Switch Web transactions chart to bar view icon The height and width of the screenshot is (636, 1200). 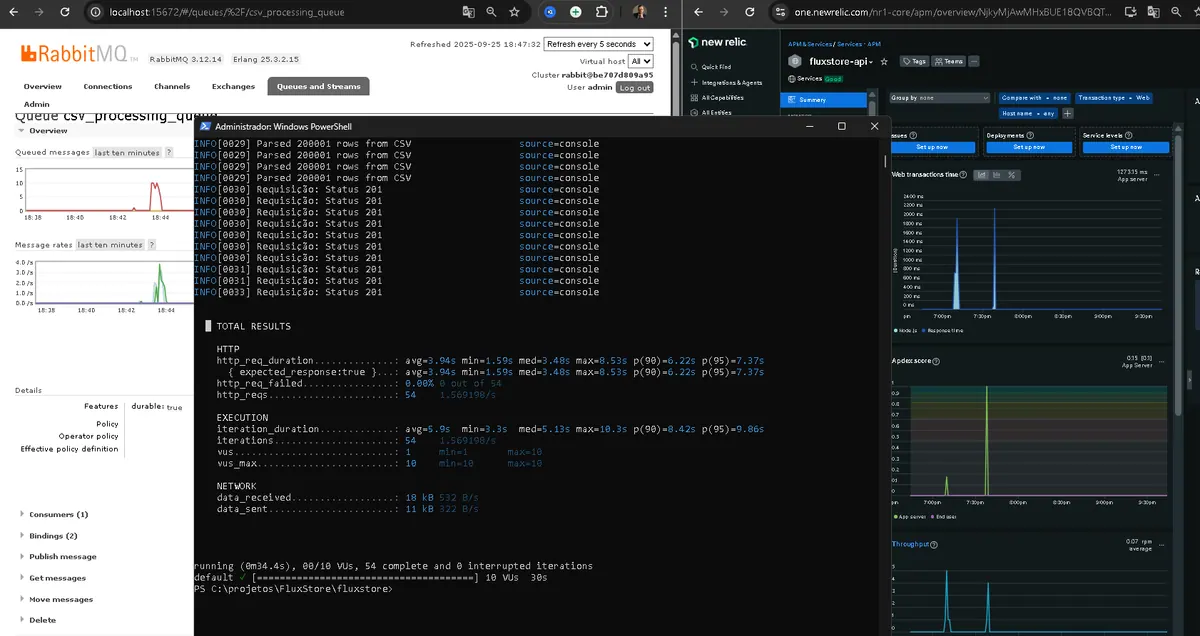[997, 174]
